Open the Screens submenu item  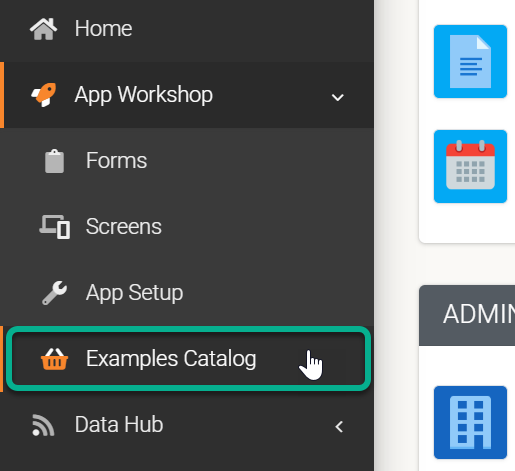pos(124,227)
